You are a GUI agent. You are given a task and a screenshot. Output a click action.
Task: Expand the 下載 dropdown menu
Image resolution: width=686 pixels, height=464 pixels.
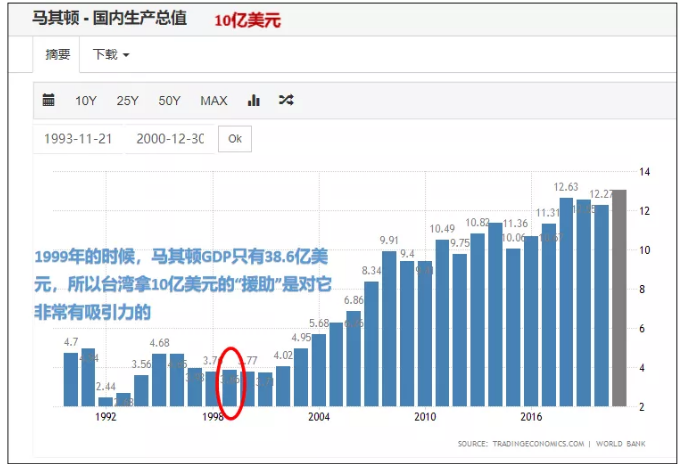111,54
